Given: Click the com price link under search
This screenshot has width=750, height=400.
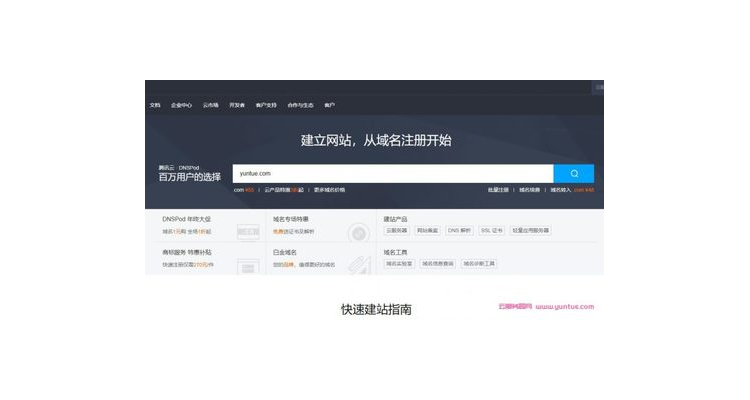Looking at the screenshot, I should pos(244,190).
